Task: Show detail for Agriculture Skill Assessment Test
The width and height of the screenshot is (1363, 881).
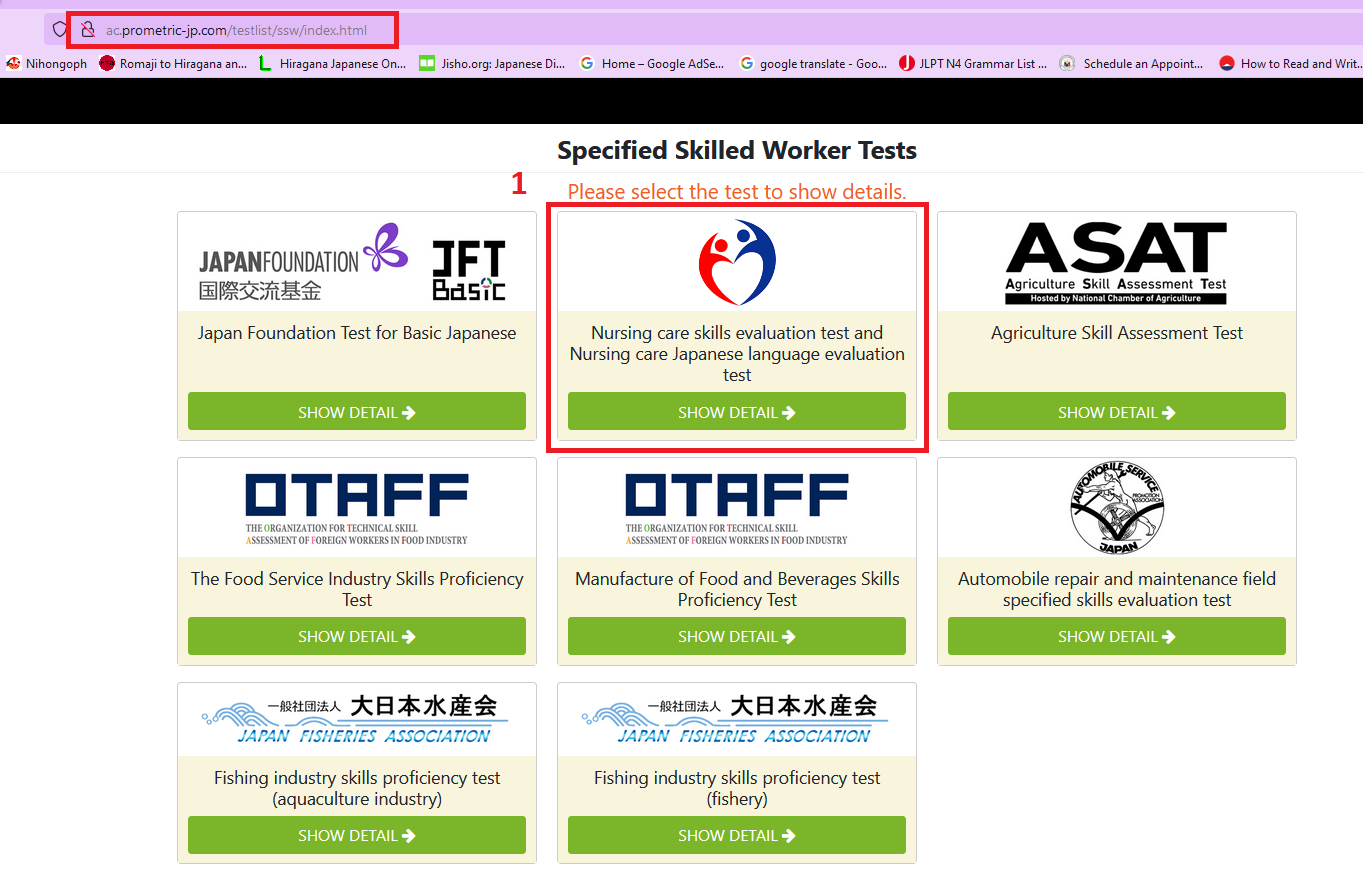Action: pyautogui.click(x=1117, y=412)
